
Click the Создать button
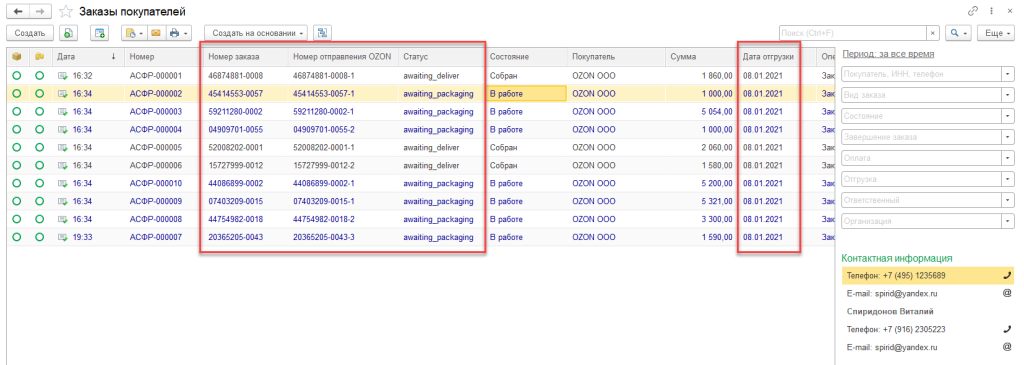coord(29,33)
